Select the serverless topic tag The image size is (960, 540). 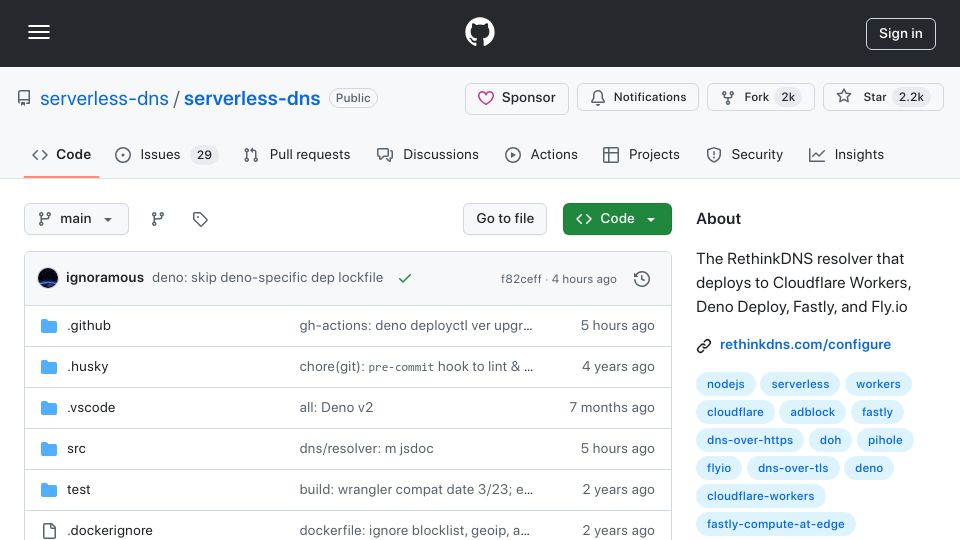point(800,384)
